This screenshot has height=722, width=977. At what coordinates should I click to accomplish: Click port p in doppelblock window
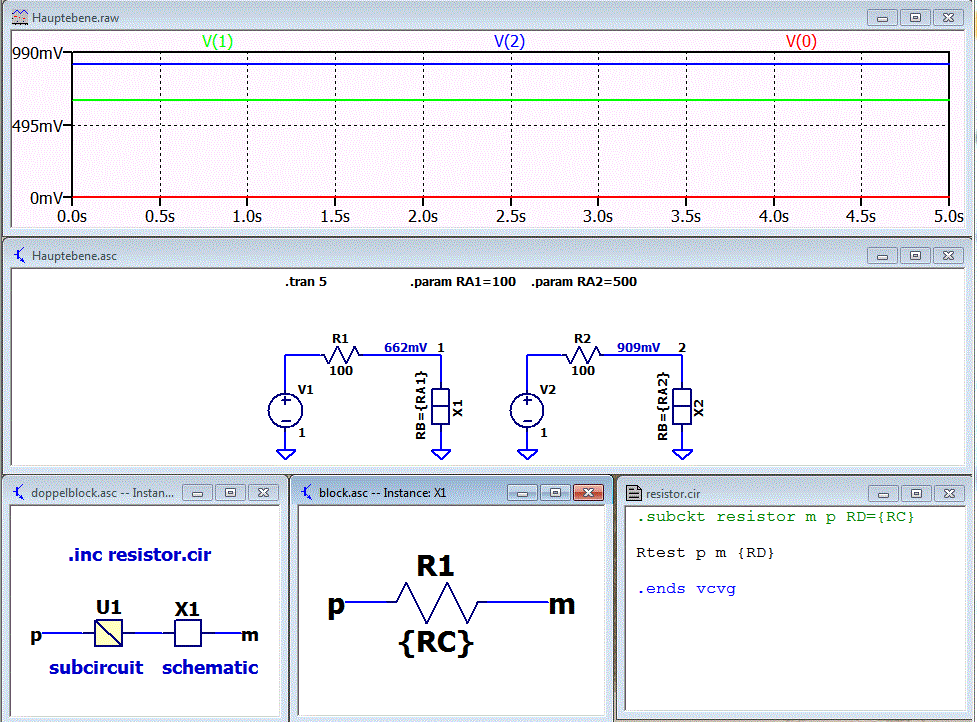[36, 635]
